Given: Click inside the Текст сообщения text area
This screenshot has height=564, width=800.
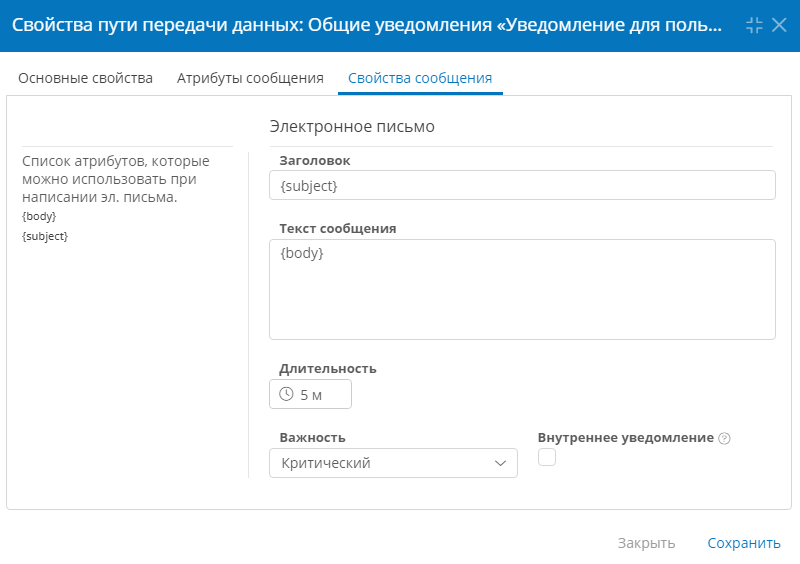Looking at the screenshot, I should pyautogui.click(x=522, y=289).
